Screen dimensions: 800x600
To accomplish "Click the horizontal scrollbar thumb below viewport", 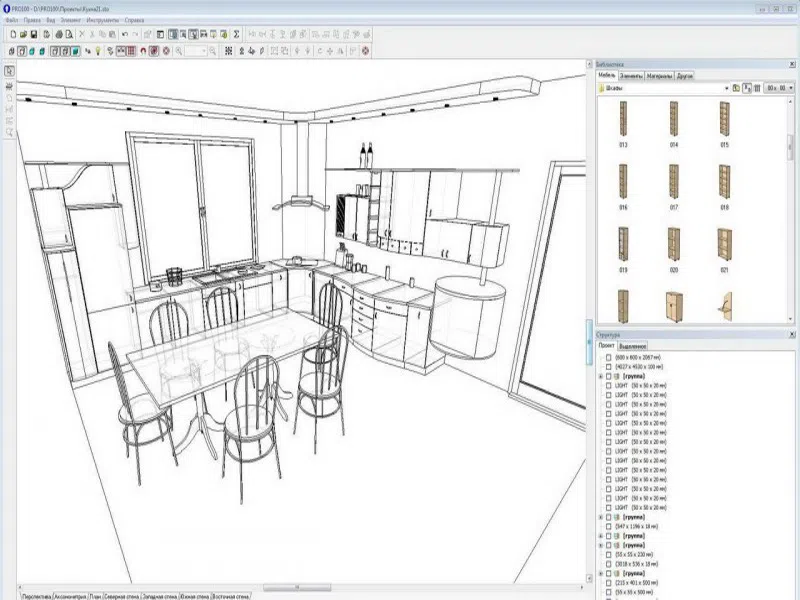I will pos(297,587).
